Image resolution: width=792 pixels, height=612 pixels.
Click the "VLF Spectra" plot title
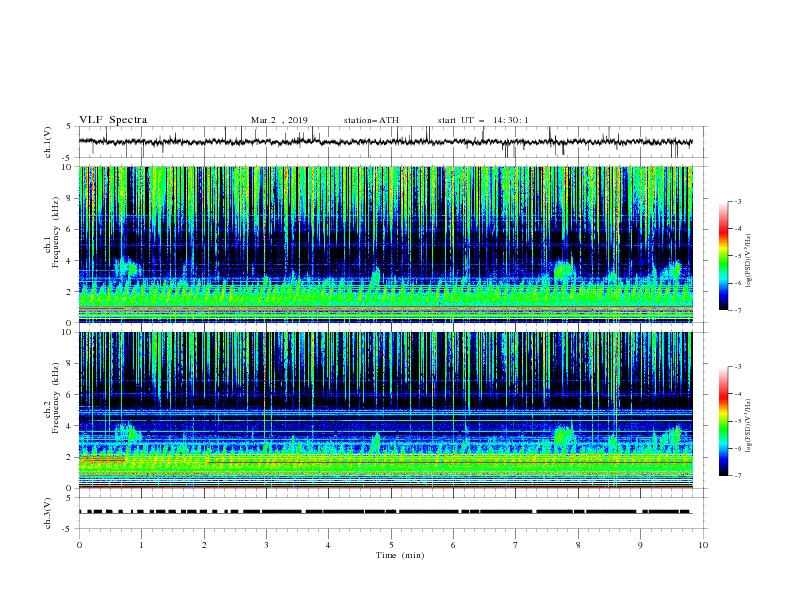113,120
